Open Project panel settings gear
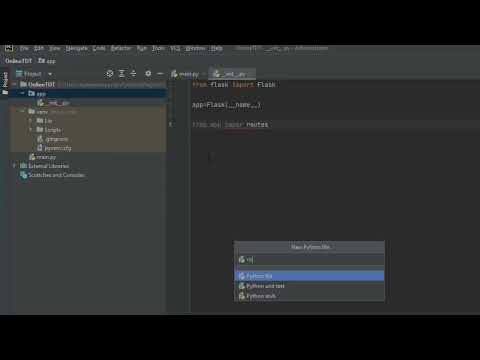The width and height of the screenshot is (480, 360). pyautogui.click(x=148, y=74)
